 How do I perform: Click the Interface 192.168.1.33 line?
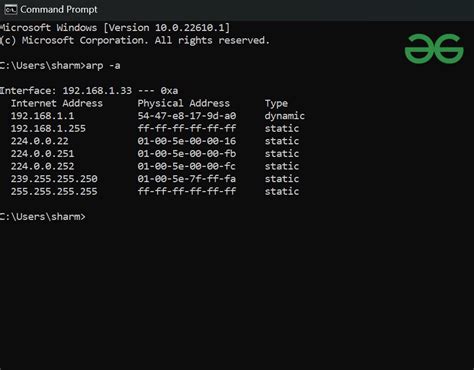click(x=89, y=91)
